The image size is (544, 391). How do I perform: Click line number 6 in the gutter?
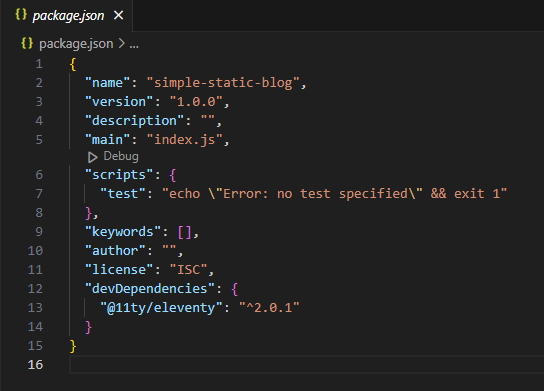39,175
